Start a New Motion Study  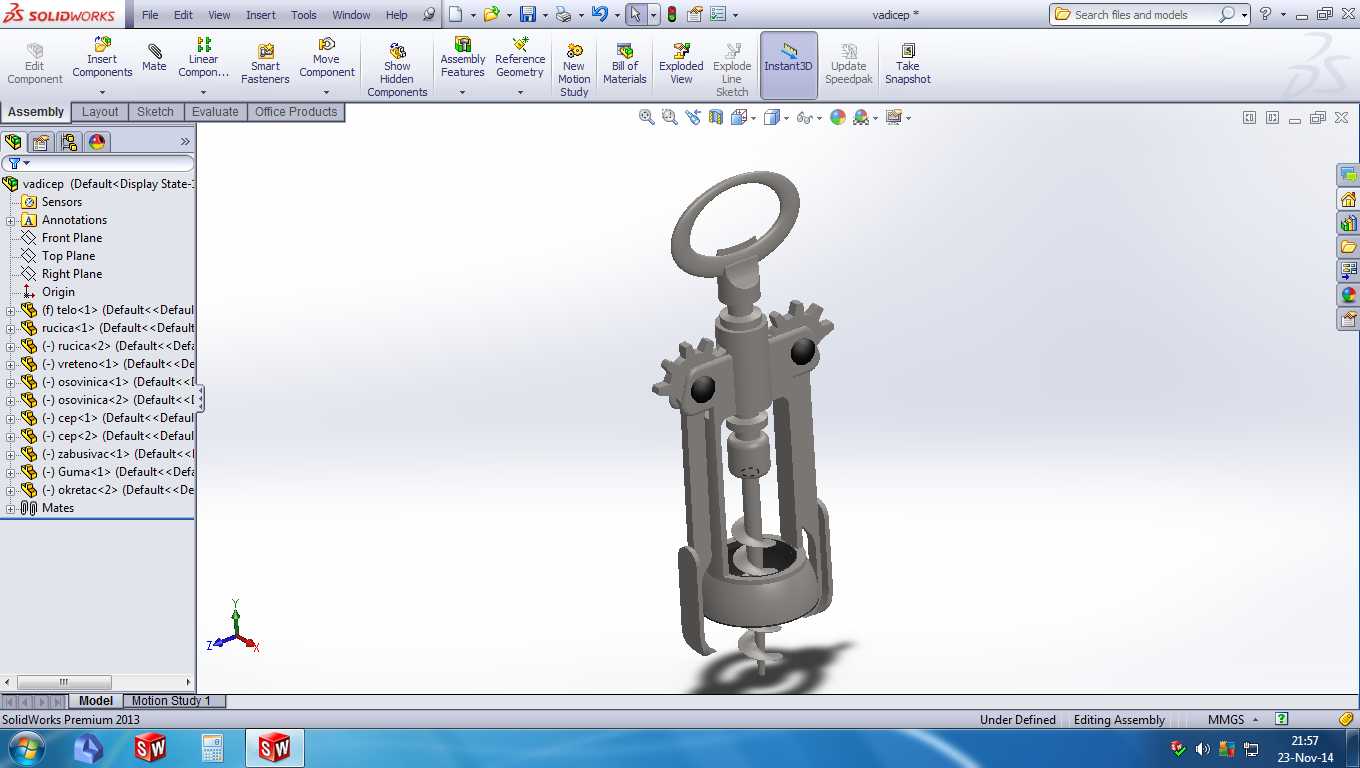[574, 70]
